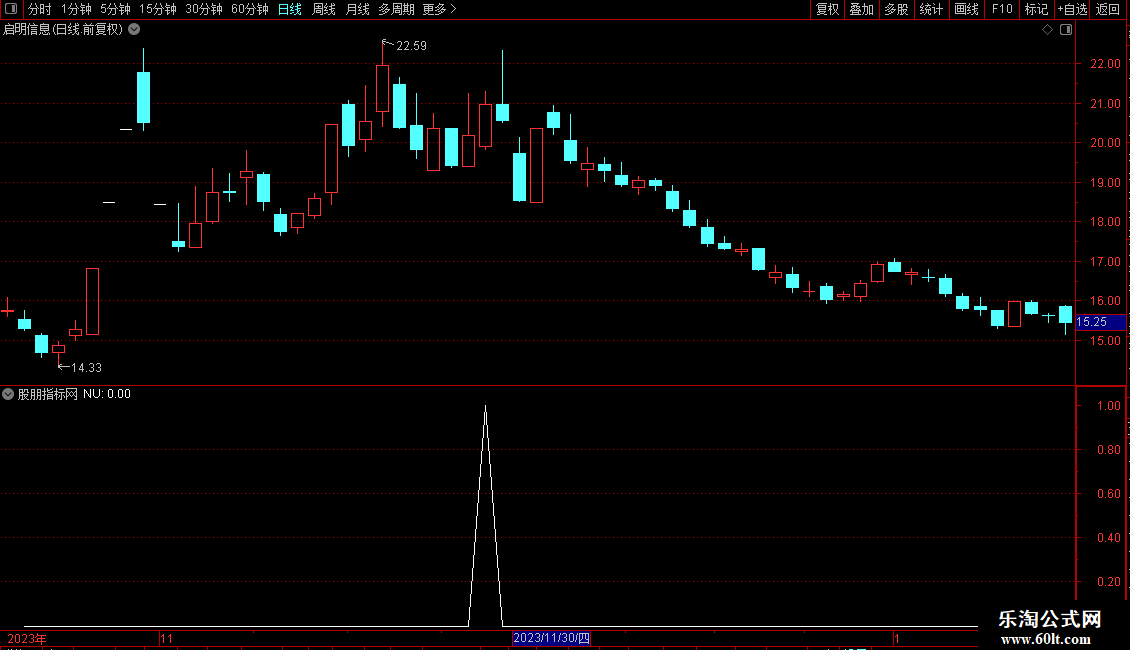Click the 2023/11/30/四 date marker
Image resolution: width=1130 pixels, height=650 pixels.
pyautogui.click(x=551, y=638)
